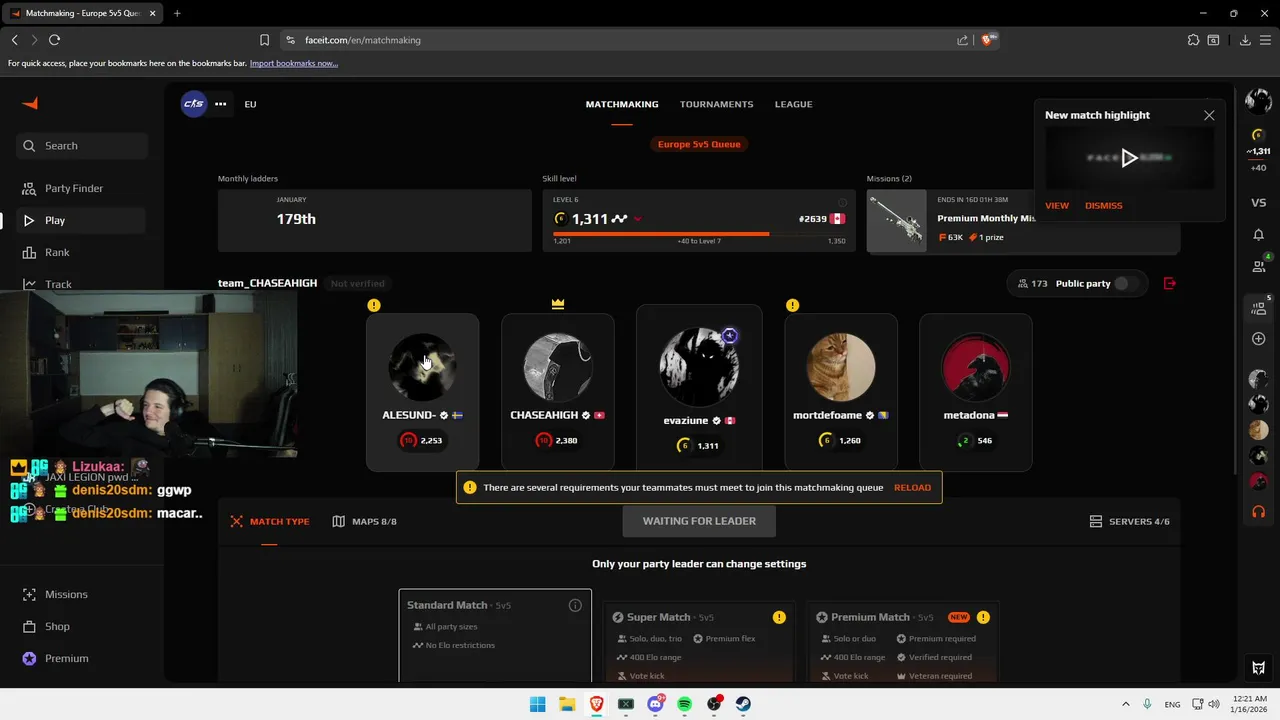
Task: Open Spotify from the taskbar
Action: click(685, 704)
